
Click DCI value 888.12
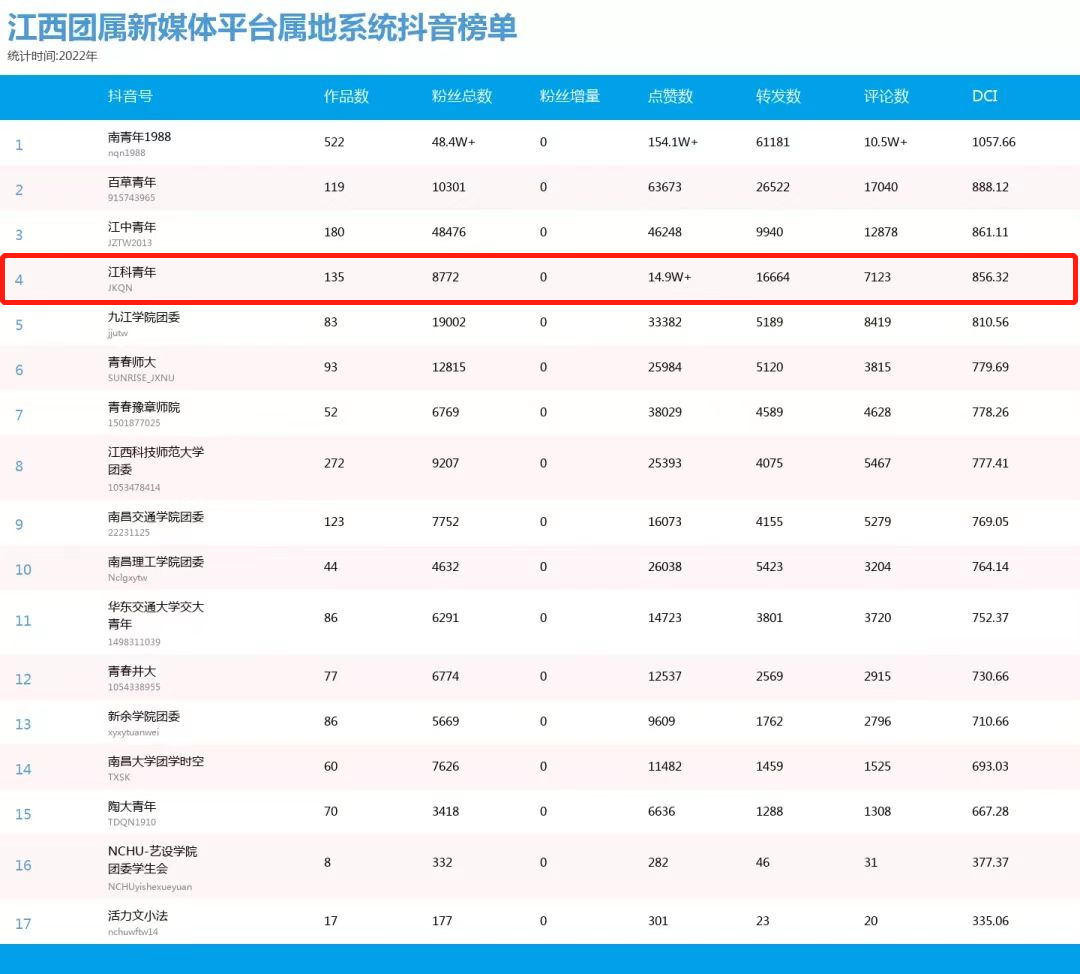coord(990,187)
